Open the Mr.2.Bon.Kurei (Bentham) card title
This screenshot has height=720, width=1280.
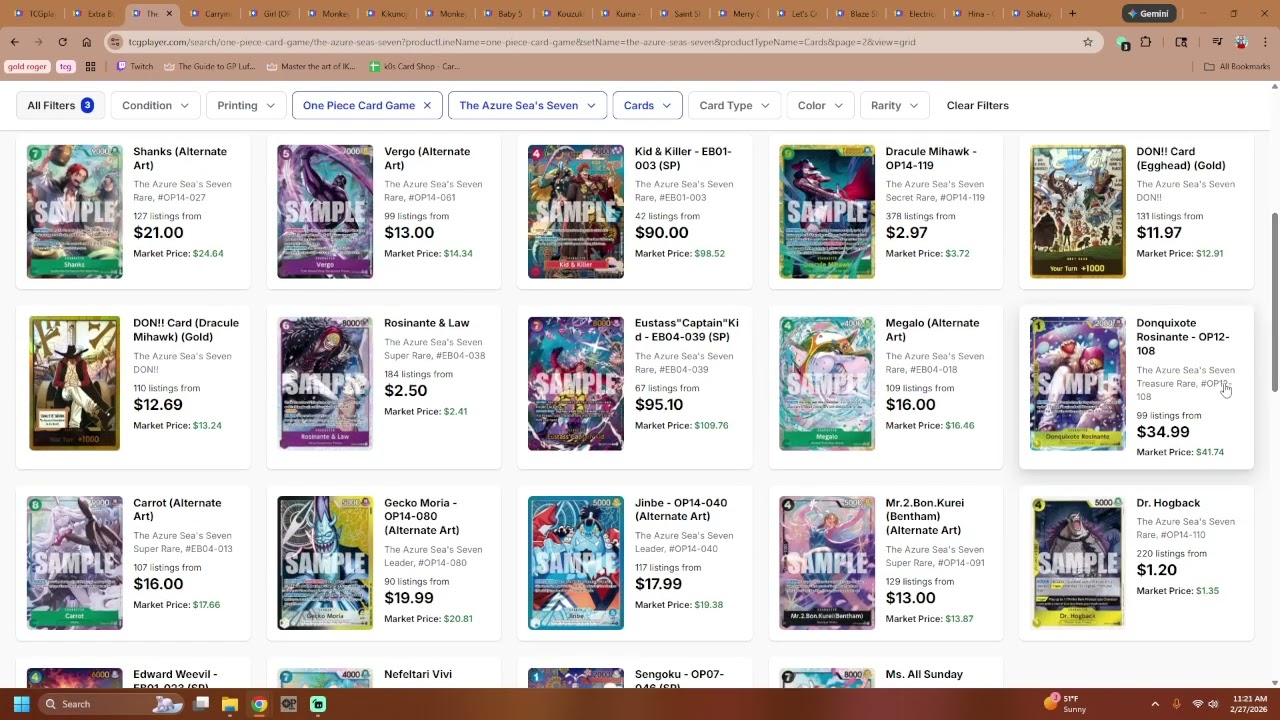[x=924, y=516]
